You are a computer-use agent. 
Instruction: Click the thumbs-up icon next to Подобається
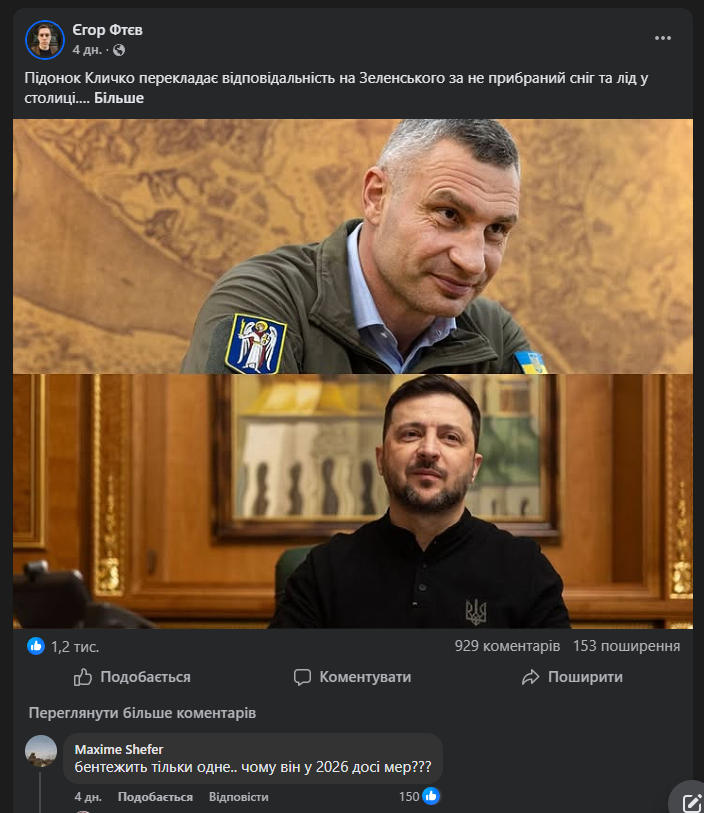point(82,677)
